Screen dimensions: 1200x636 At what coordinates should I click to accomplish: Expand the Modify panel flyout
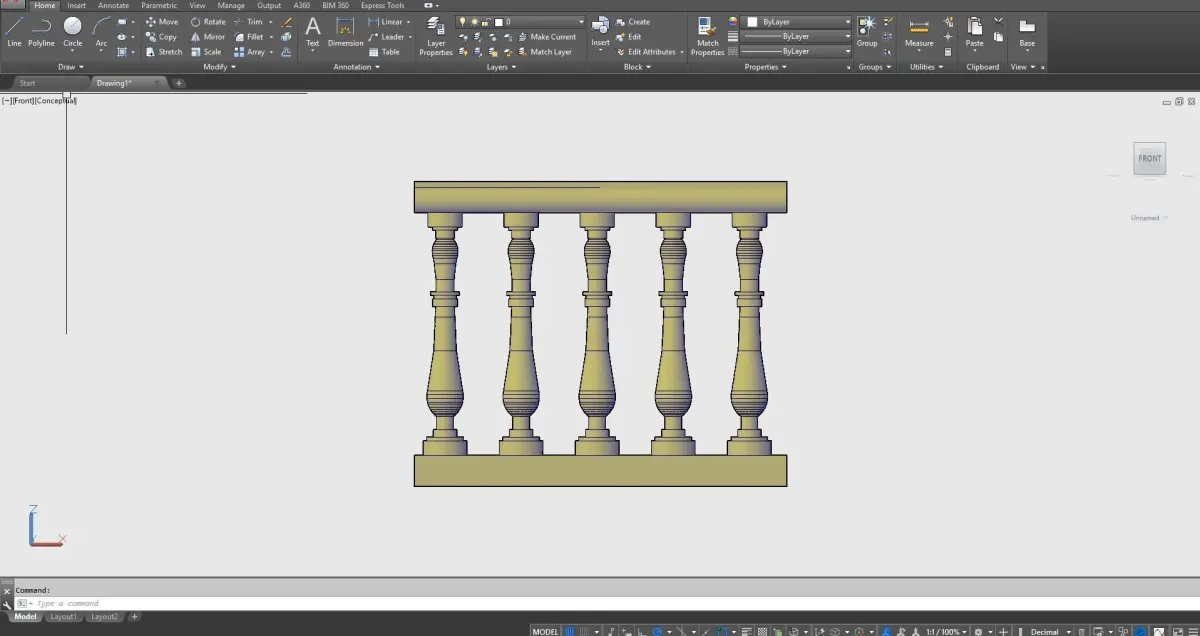(219, 67)
